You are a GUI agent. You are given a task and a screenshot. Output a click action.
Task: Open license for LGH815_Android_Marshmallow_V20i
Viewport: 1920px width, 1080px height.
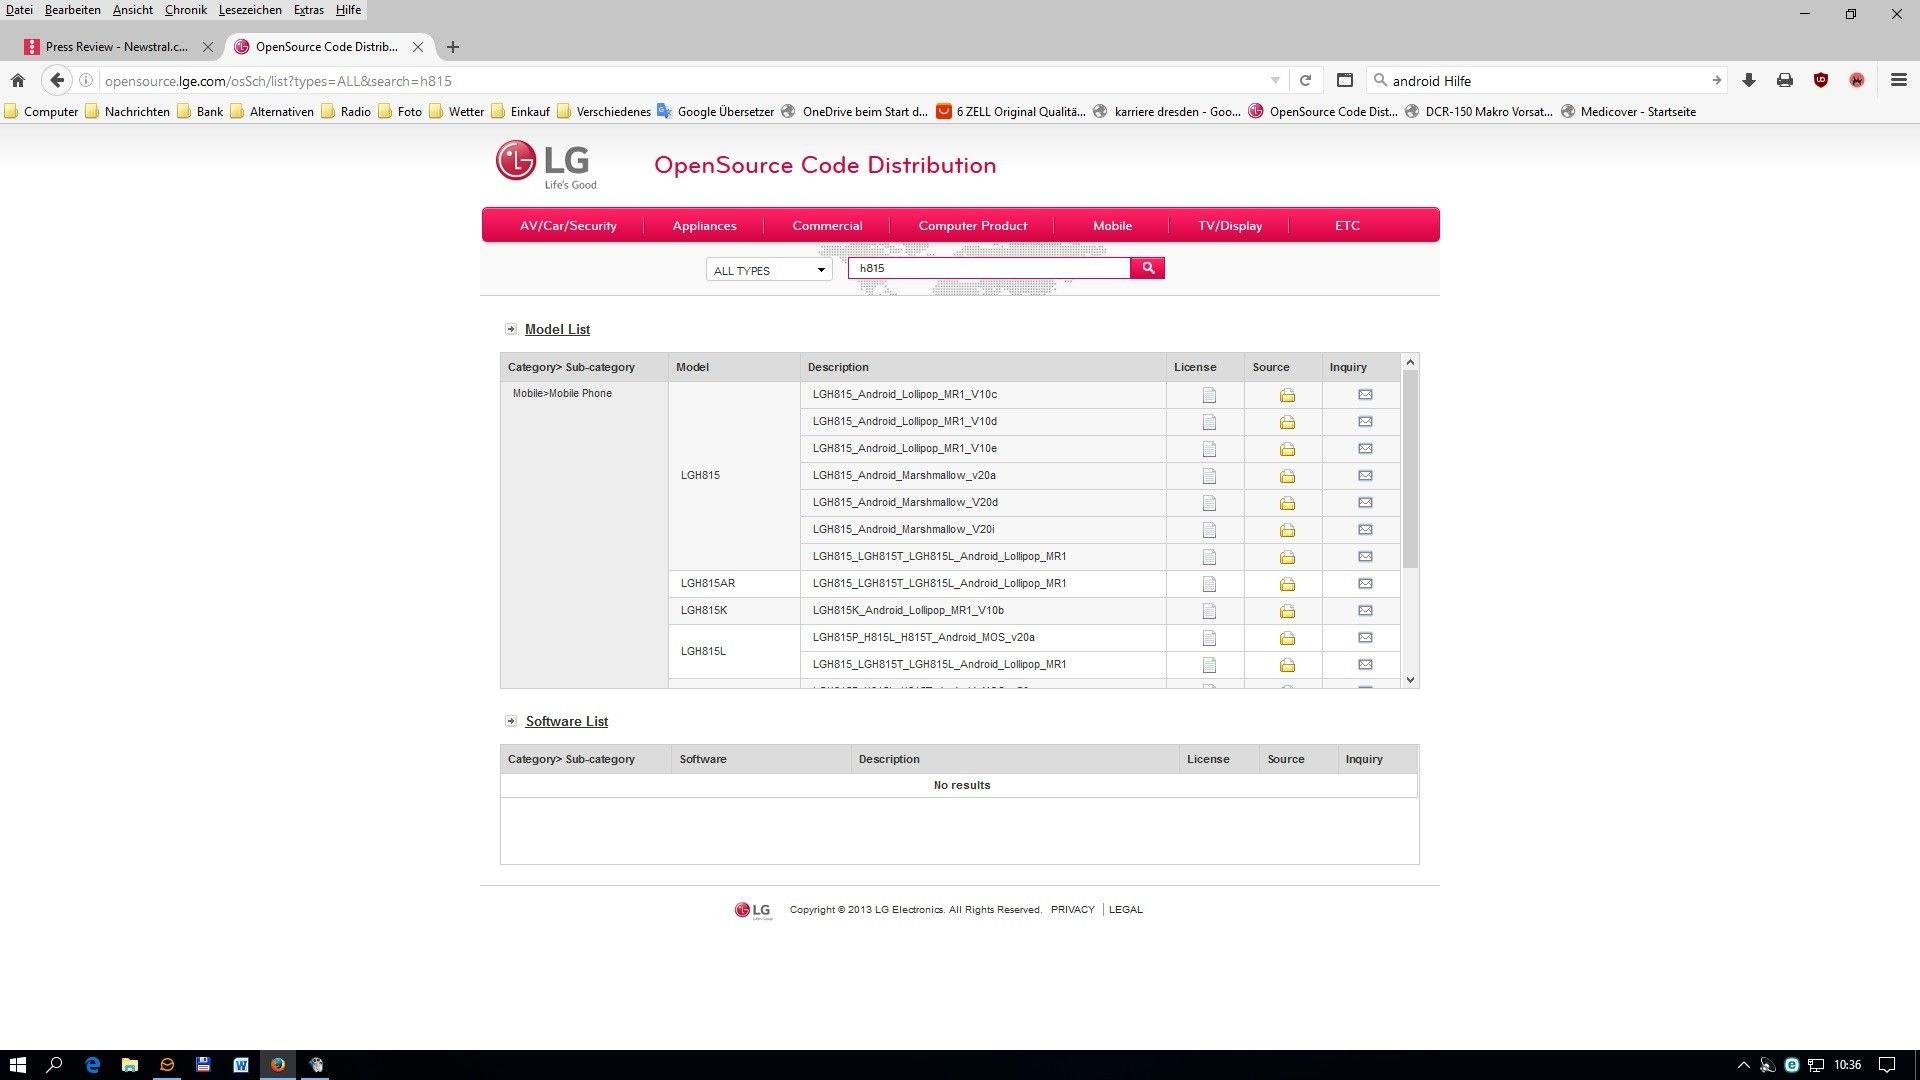point(1209,530)
